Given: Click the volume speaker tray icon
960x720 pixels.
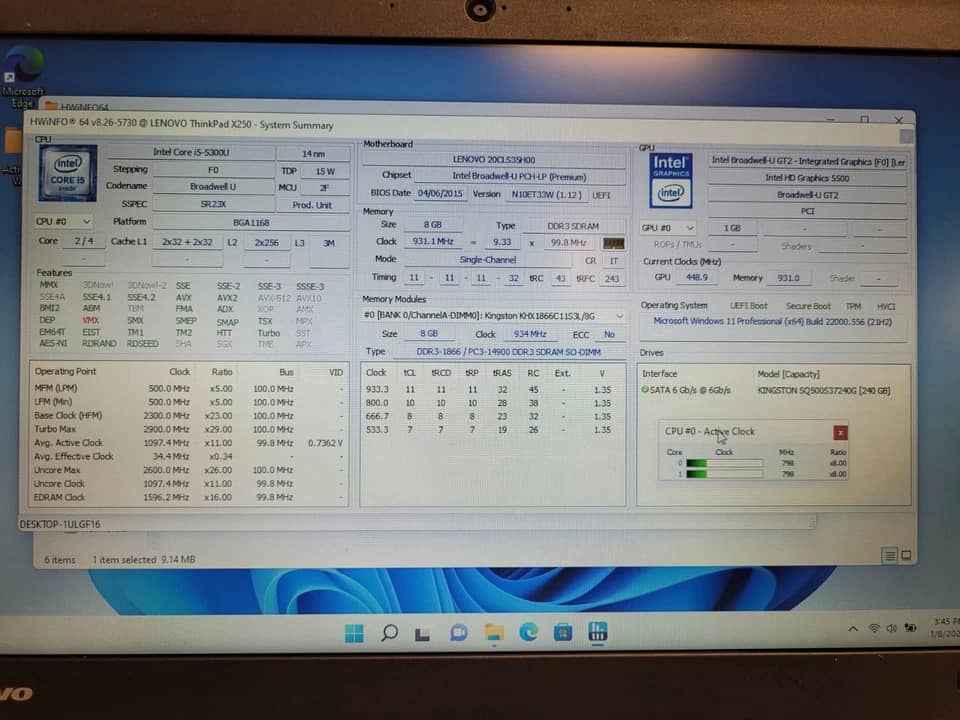Looking at the screenshot, I should 891,629.
